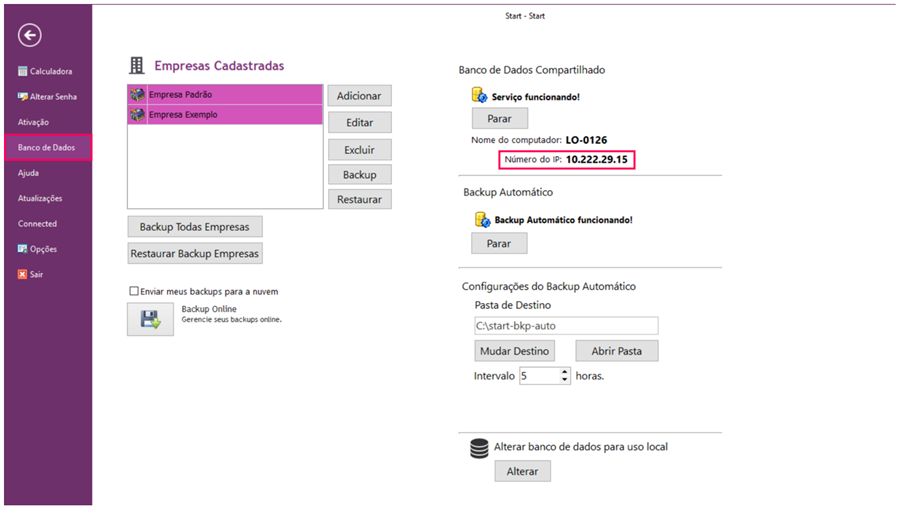Open the Banco de Dados menu item

click(x=46, y=148)
